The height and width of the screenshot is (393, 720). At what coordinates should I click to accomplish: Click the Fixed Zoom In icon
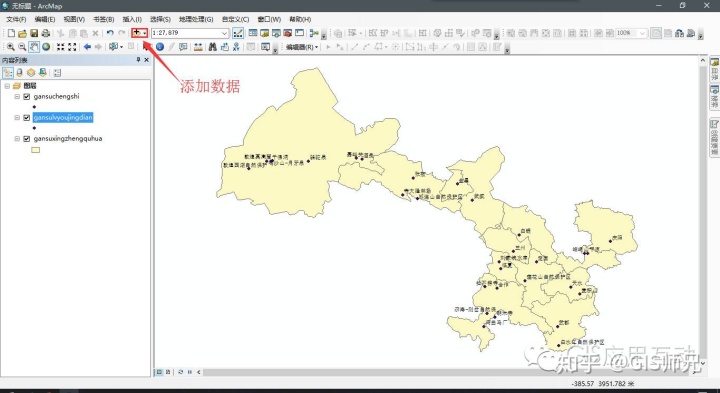click(x=60, y=47)
